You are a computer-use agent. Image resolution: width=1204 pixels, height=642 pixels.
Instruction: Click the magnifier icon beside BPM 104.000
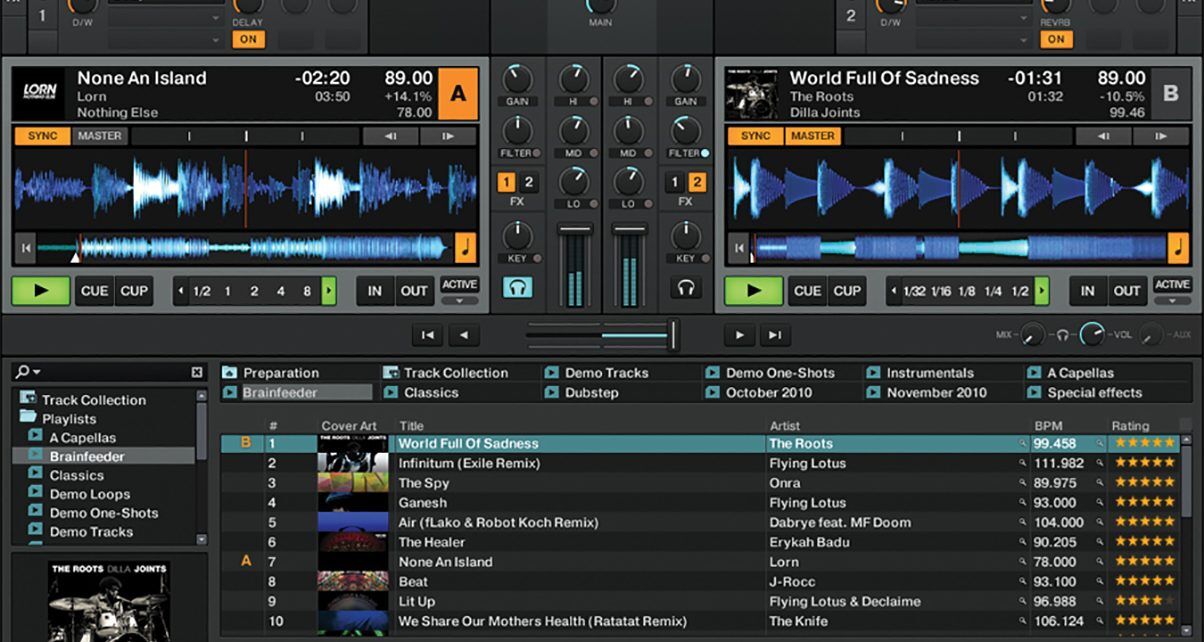point(1101,522)
